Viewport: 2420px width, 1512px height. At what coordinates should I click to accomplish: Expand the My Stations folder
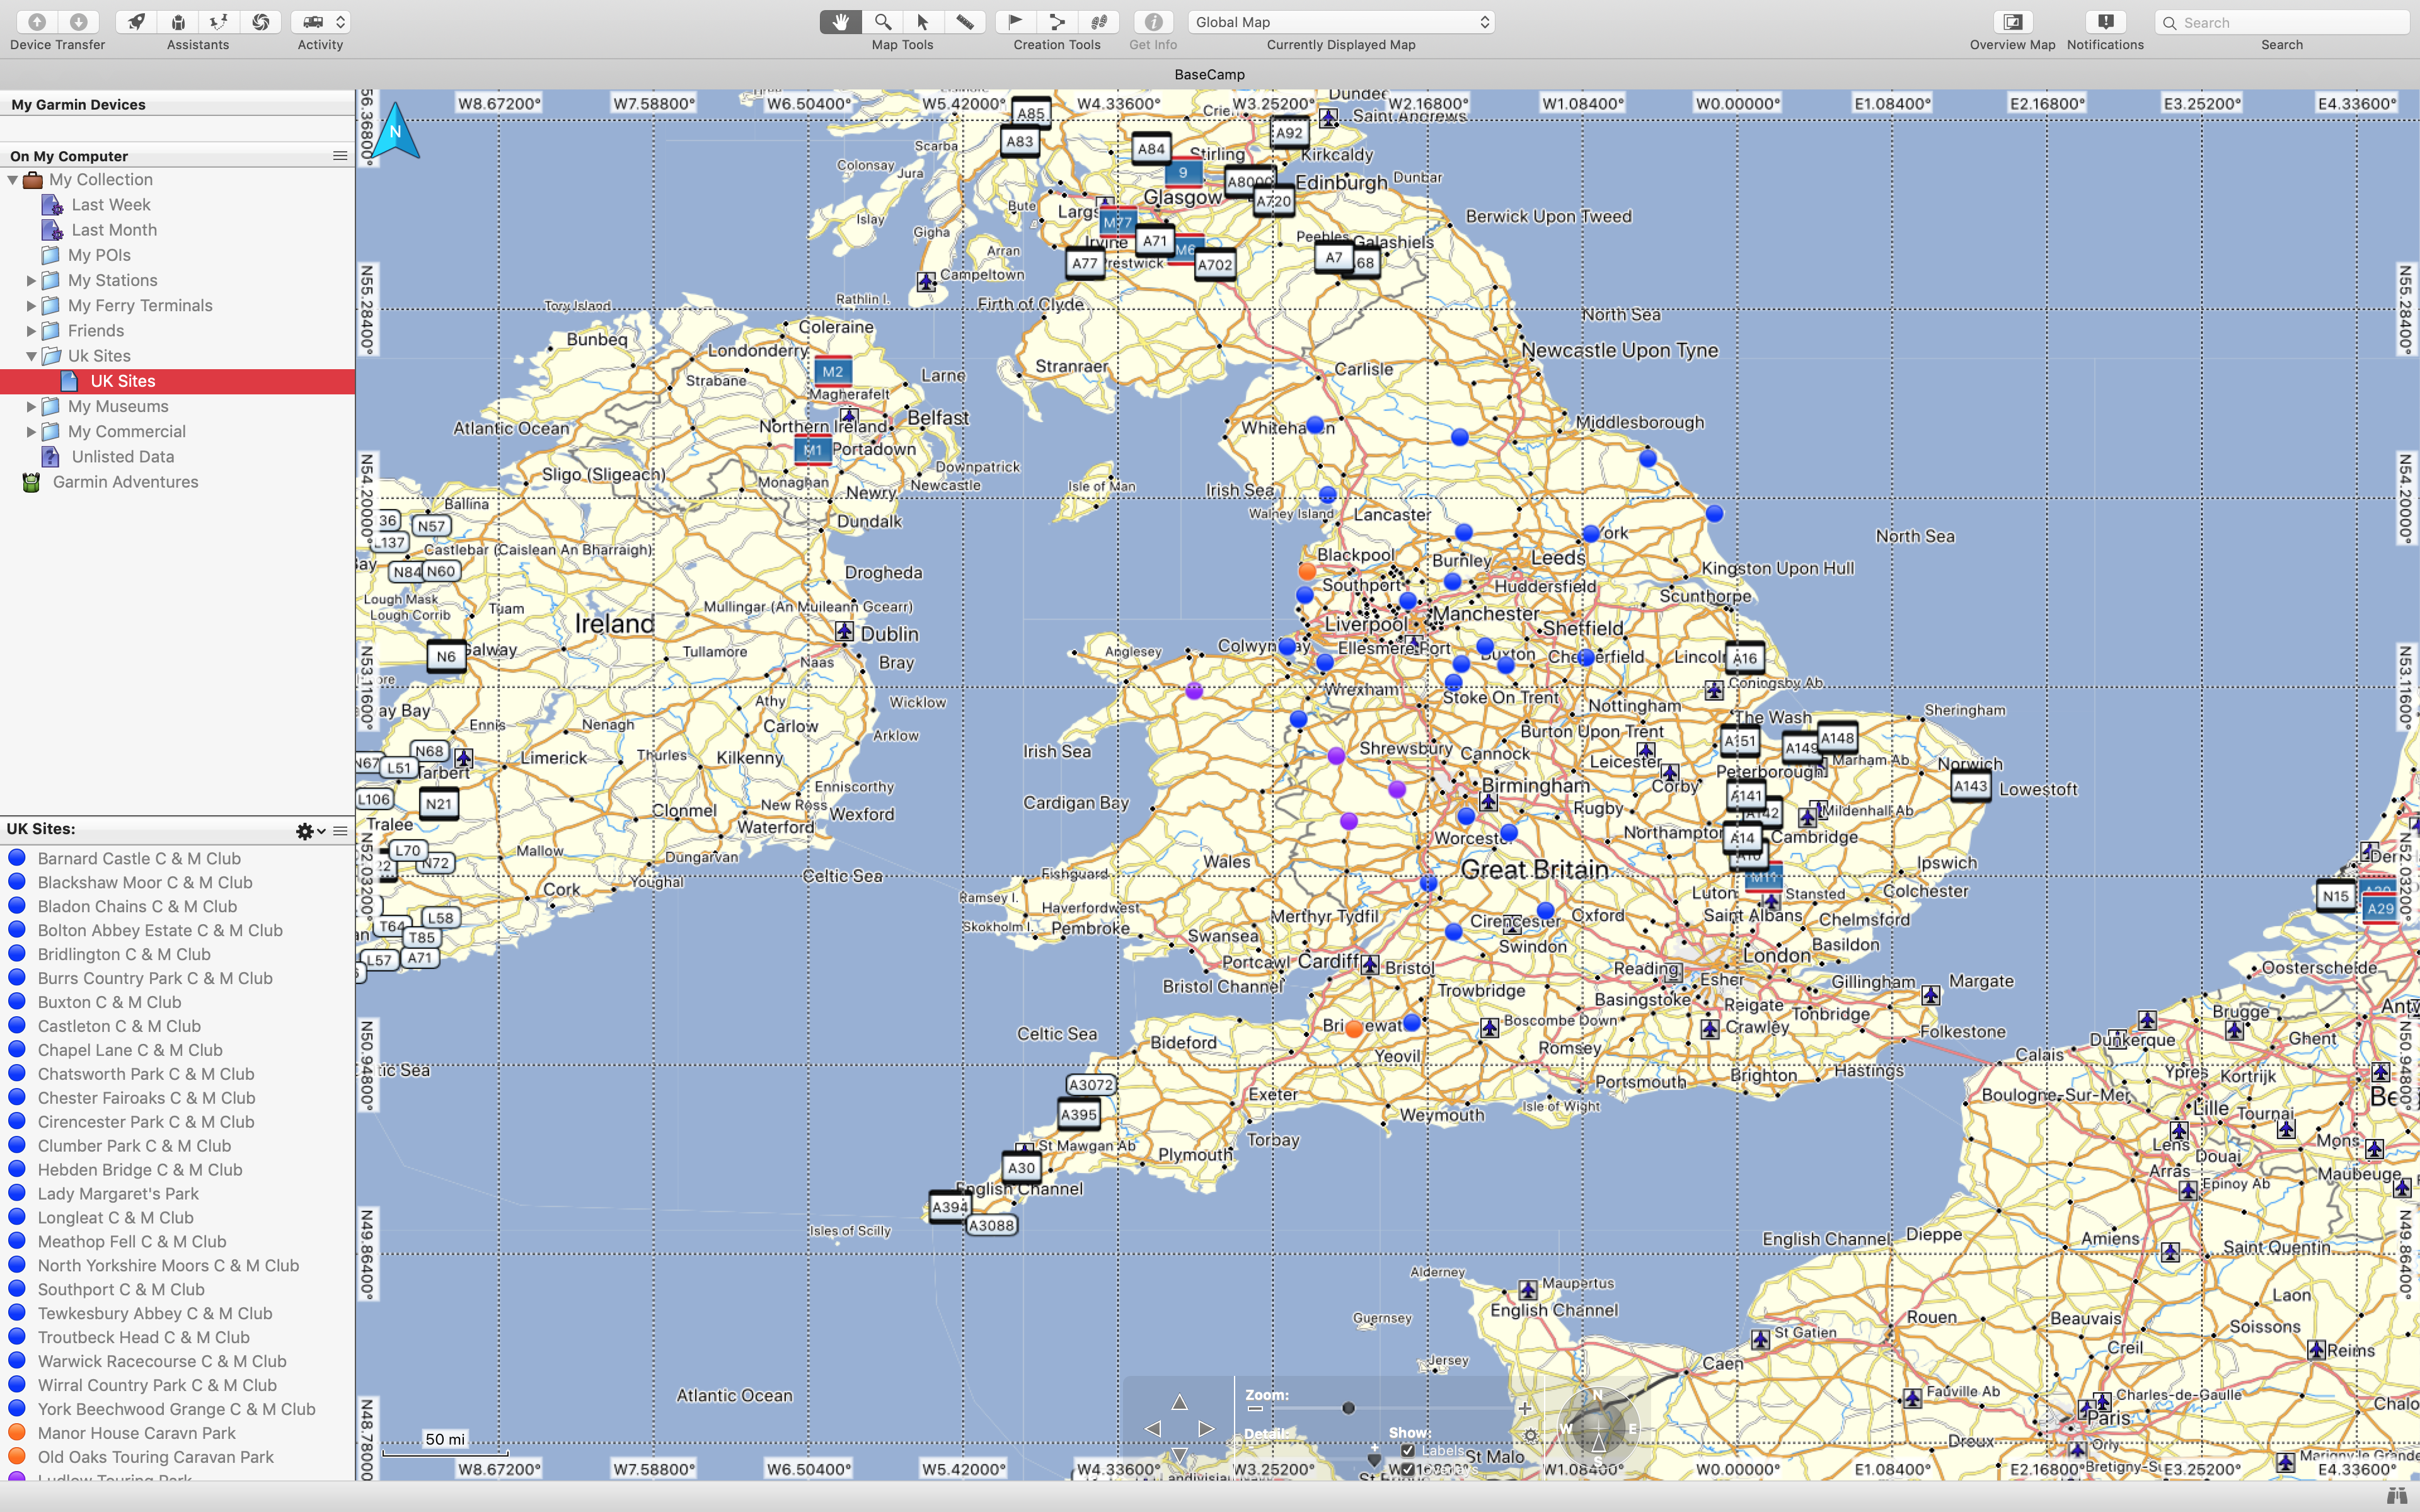31,281
